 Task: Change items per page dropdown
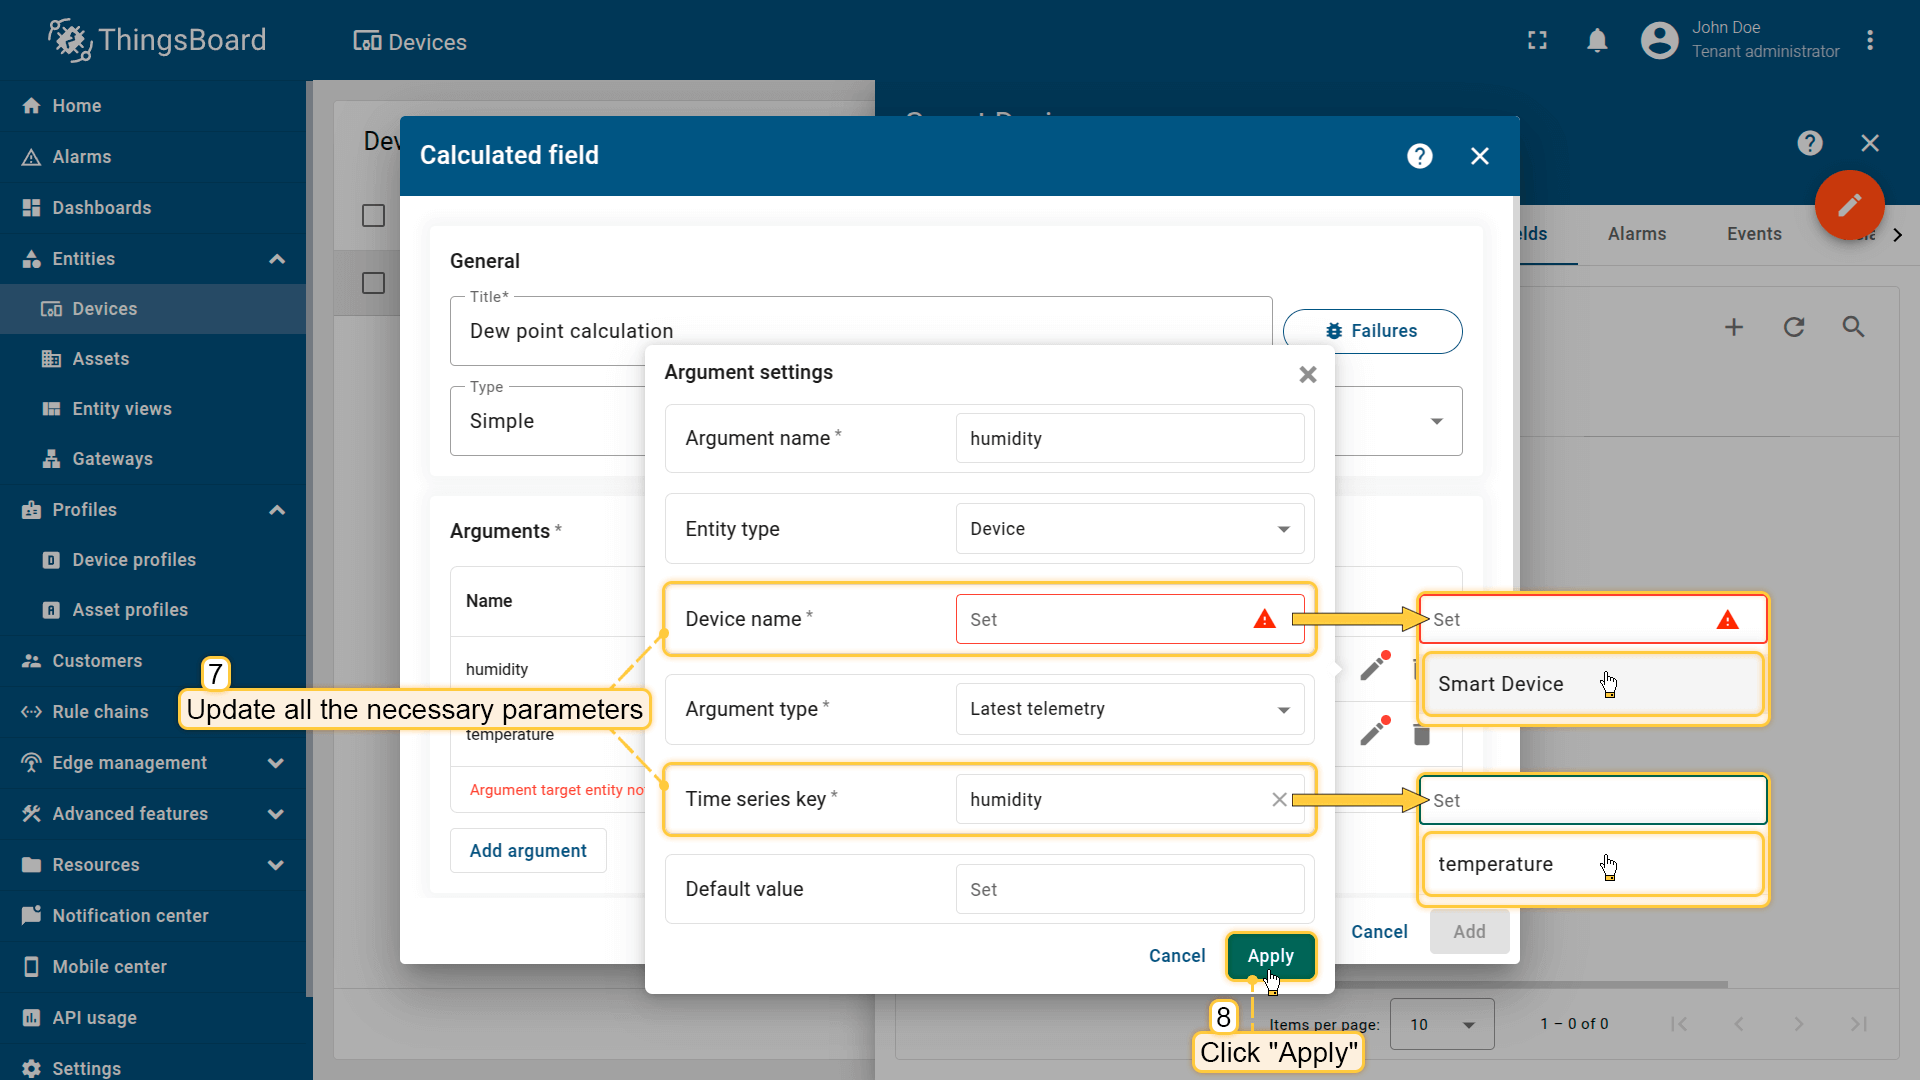point(1441,1024)
